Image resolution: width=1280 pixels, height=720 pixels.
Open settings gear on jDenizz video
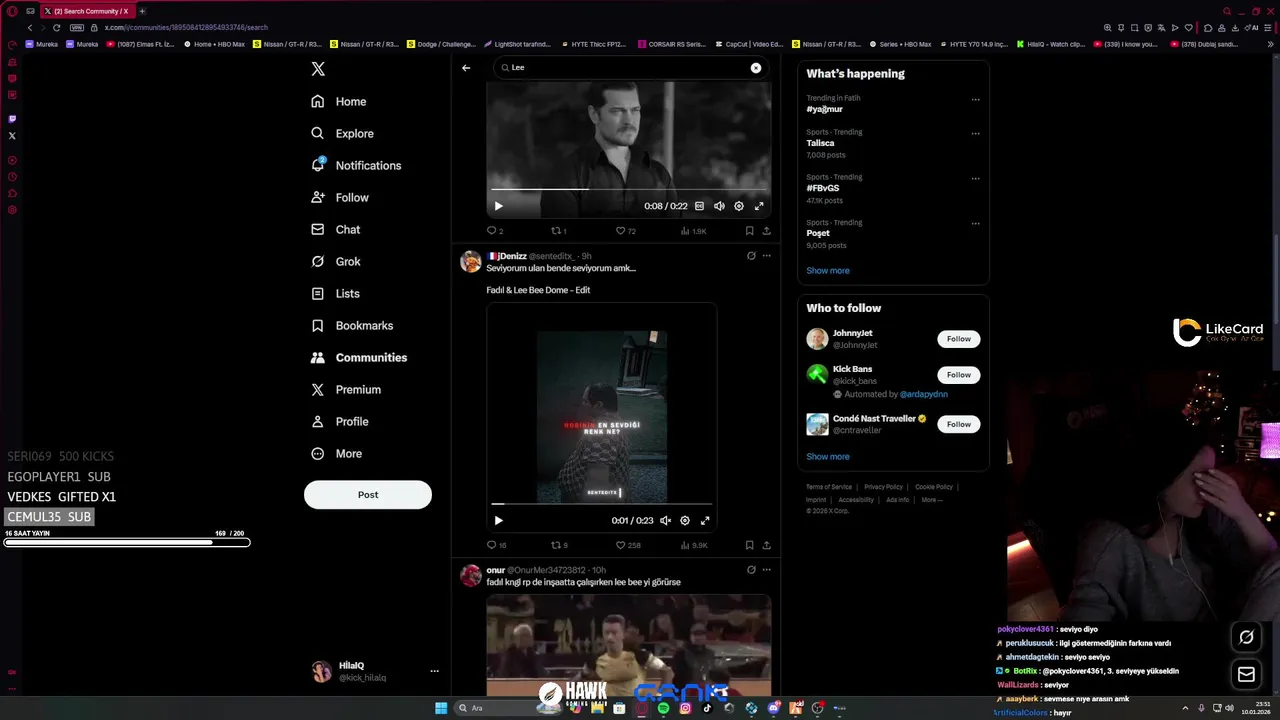(x=685, y=520)
